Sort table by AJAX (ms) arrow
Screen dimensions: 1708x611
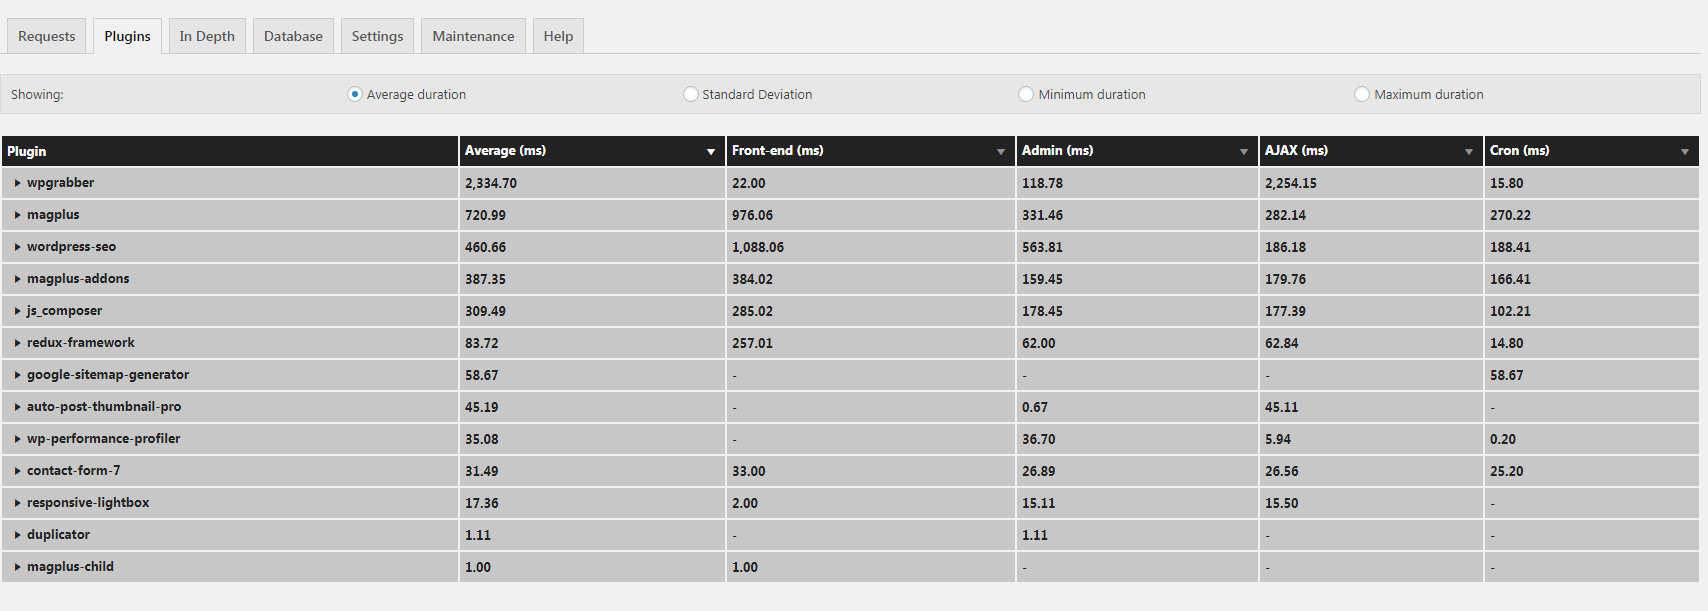coord(1468,152)
